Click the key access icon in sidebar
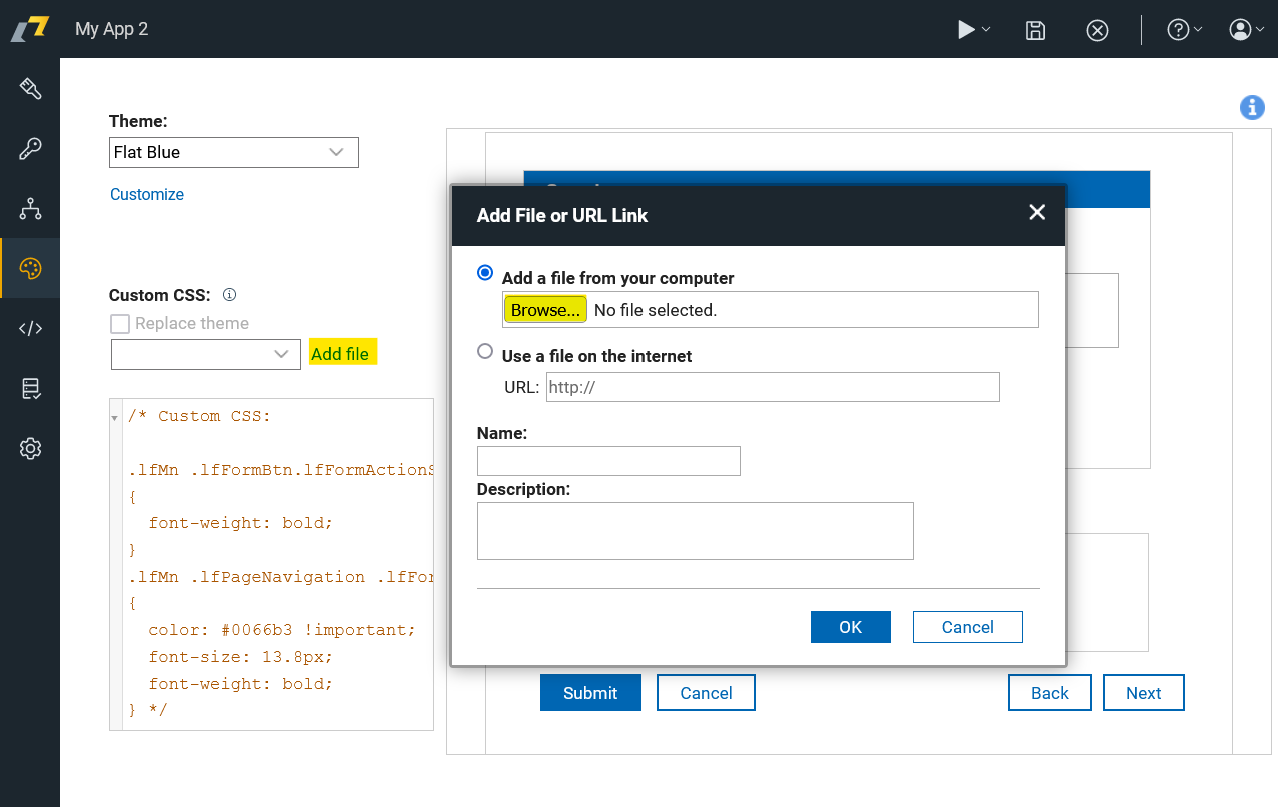 (30, 149)
